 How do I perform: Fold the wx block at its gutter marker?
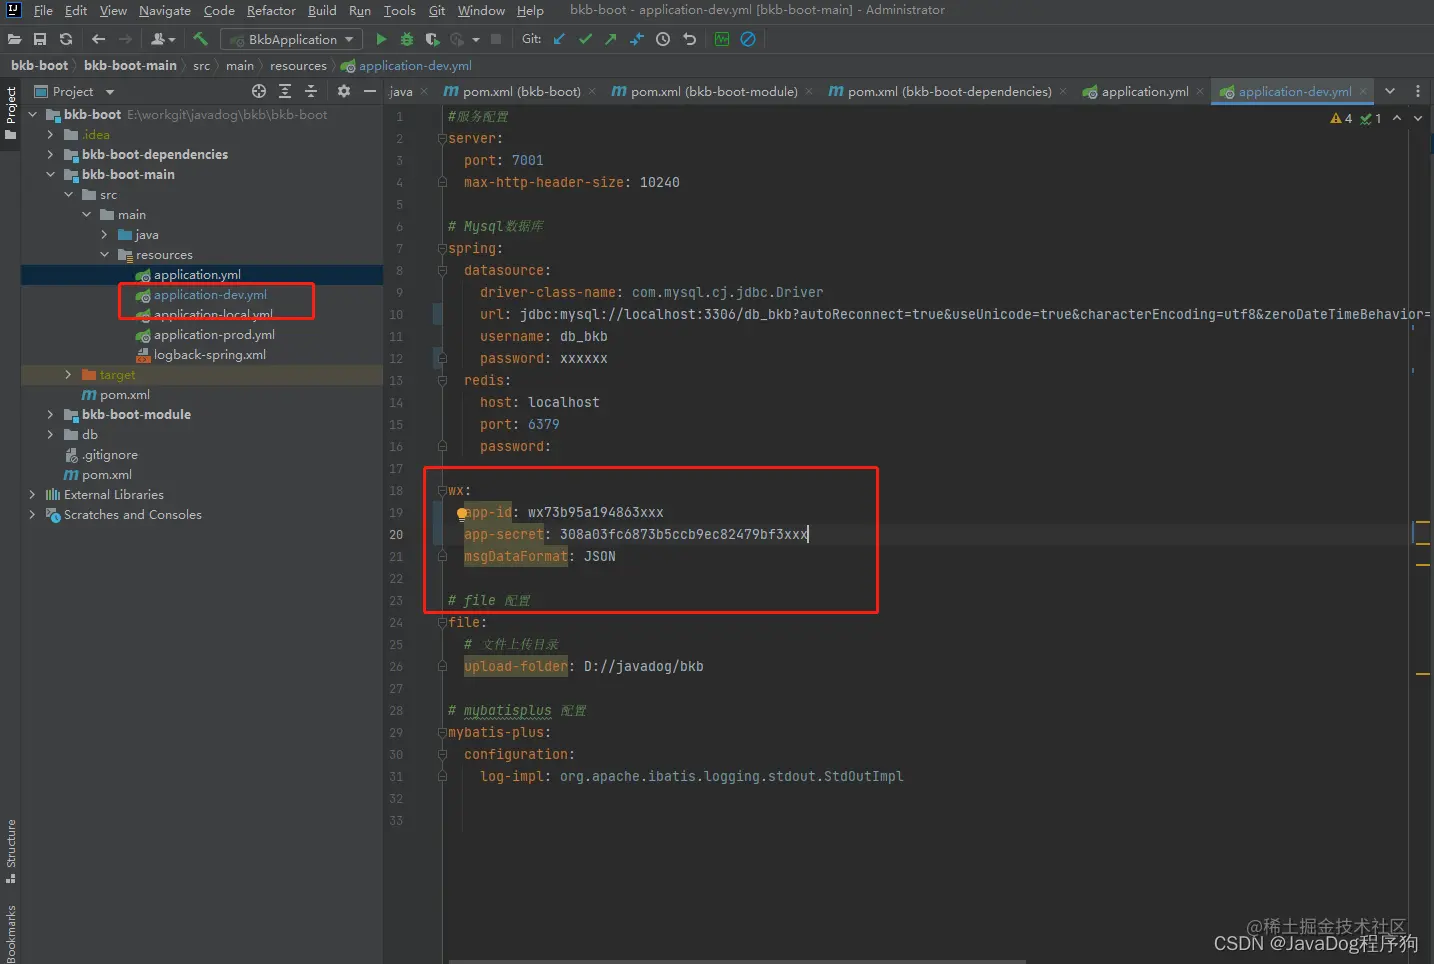tap(442, 490)
